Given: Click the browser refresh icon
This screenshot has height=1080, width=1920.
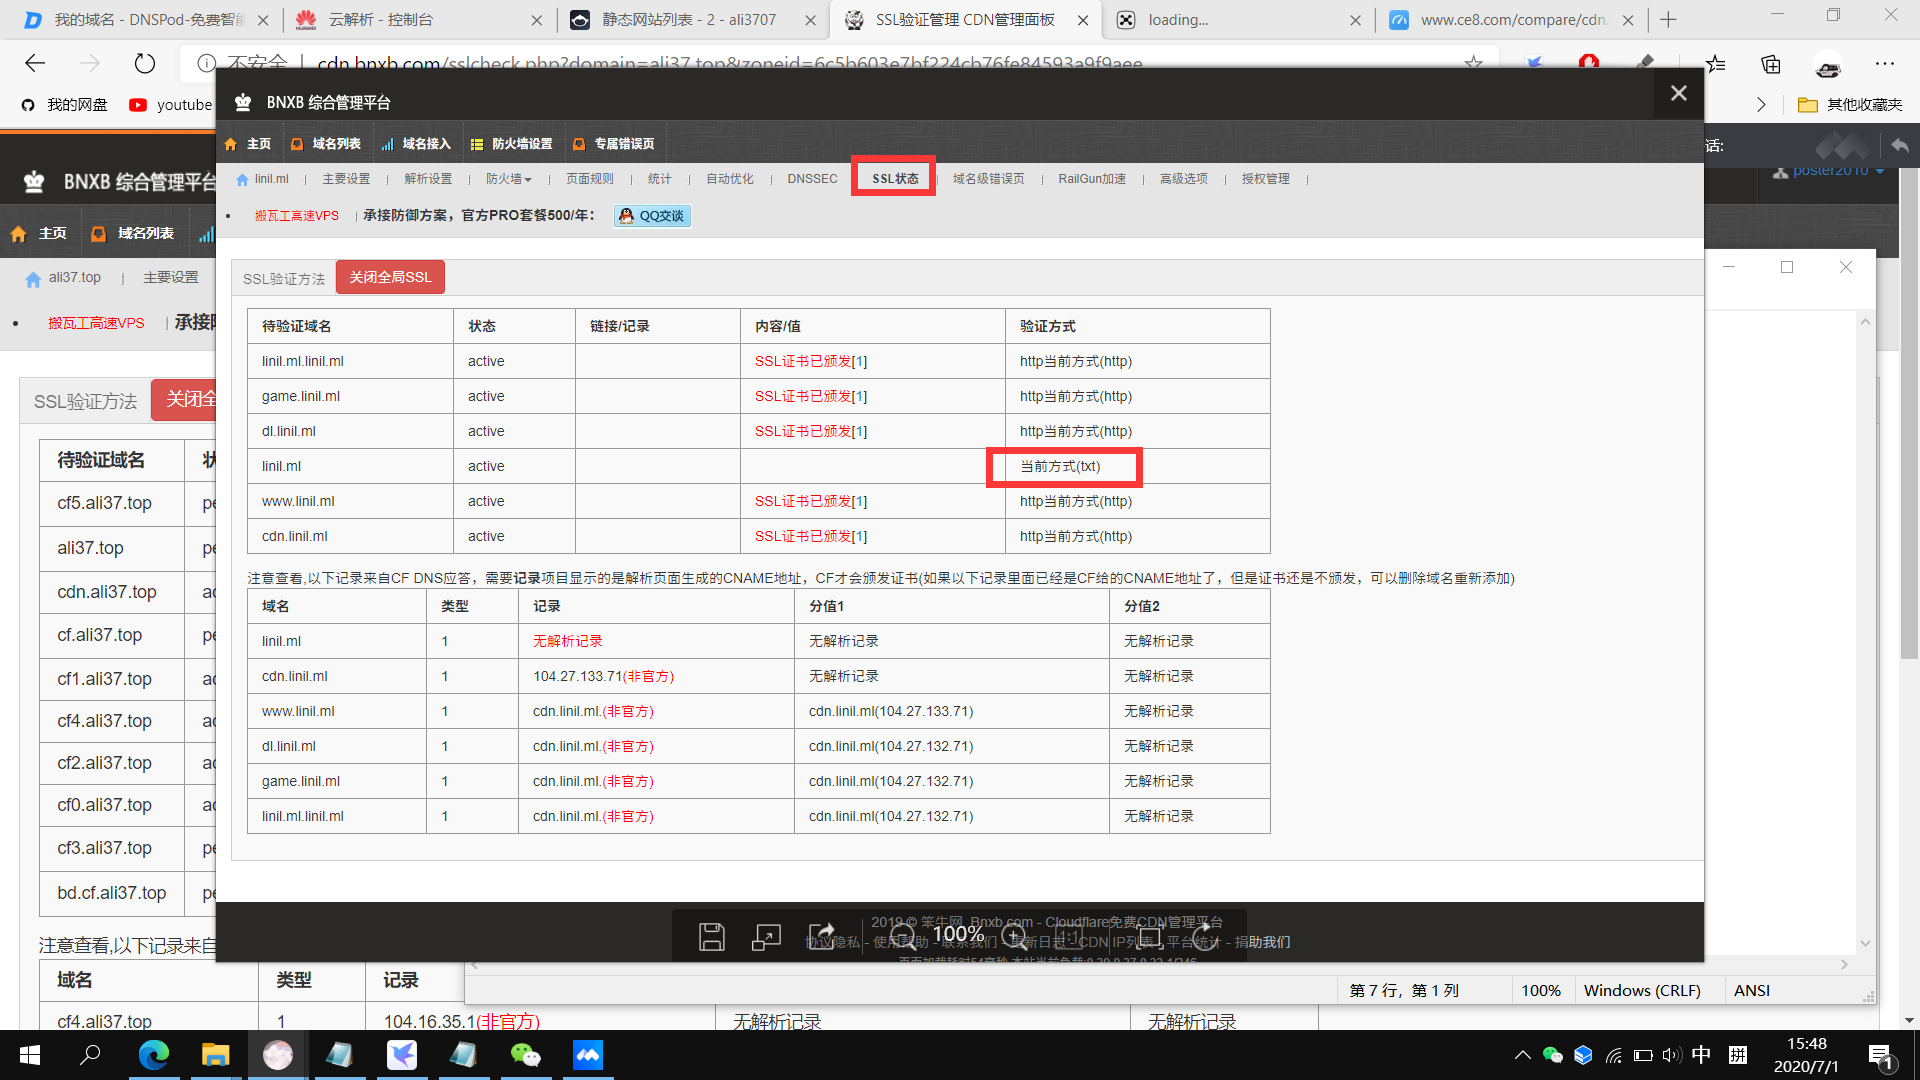Looking at the screenshot, I should tap(145, 64).
